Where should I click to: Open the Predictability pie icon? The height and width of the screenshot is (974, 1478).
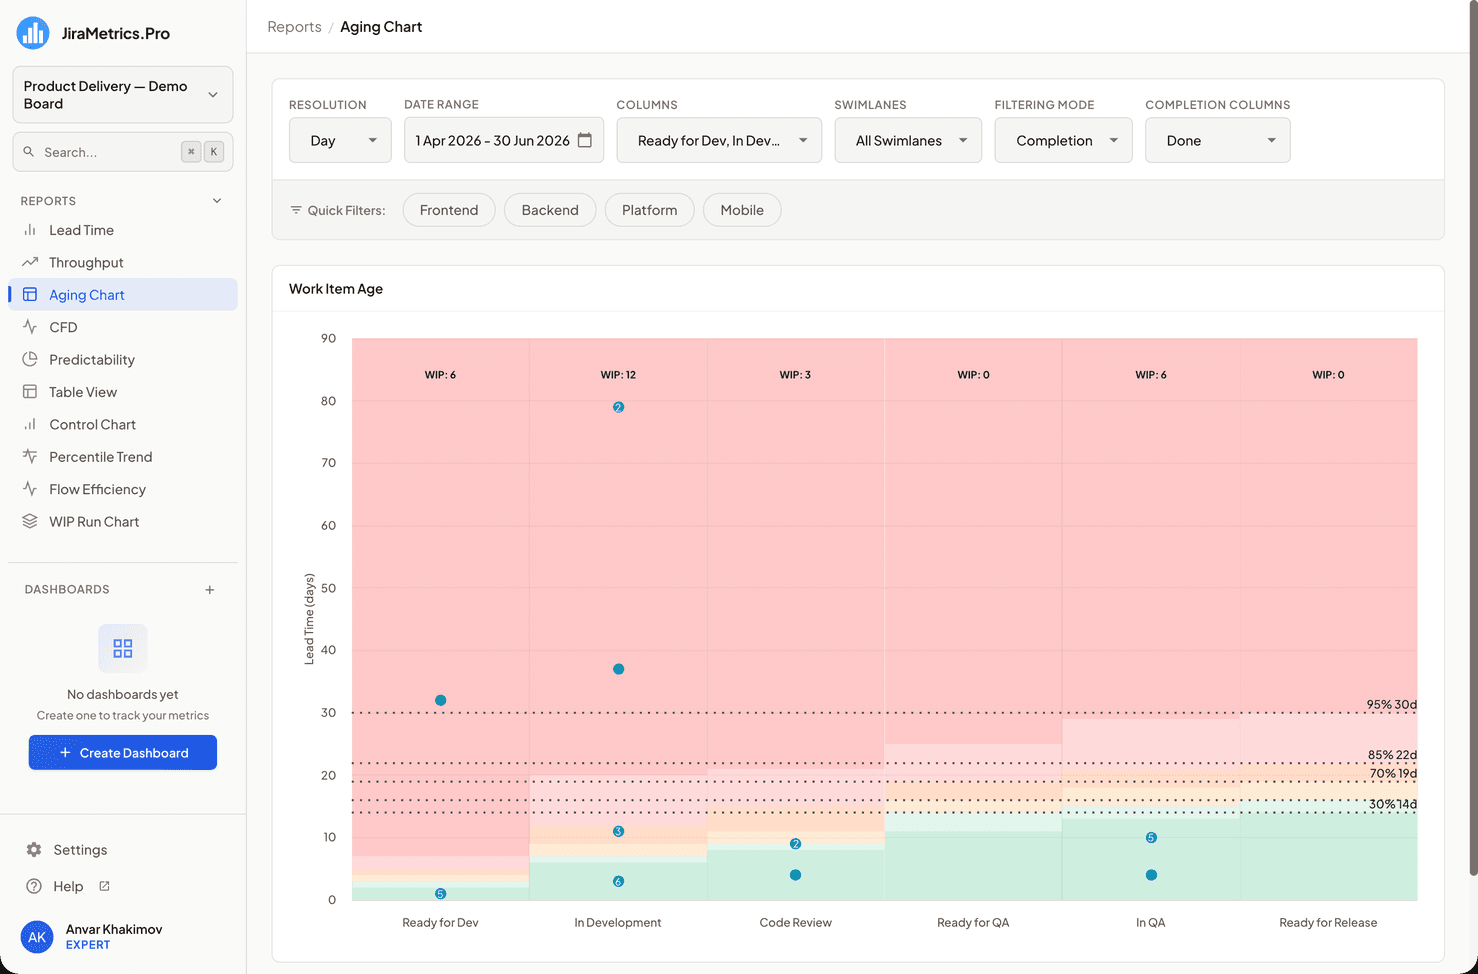pos(30,359)
